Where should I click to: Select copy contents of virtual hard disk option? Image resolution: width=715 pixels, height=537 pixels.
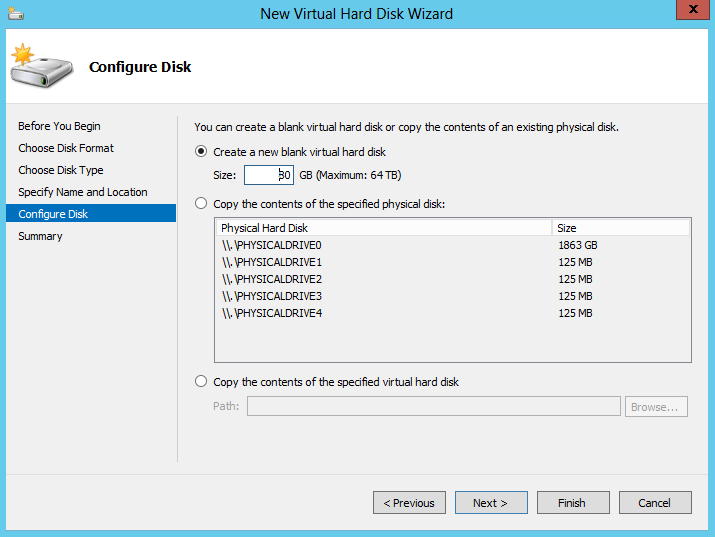202,382
